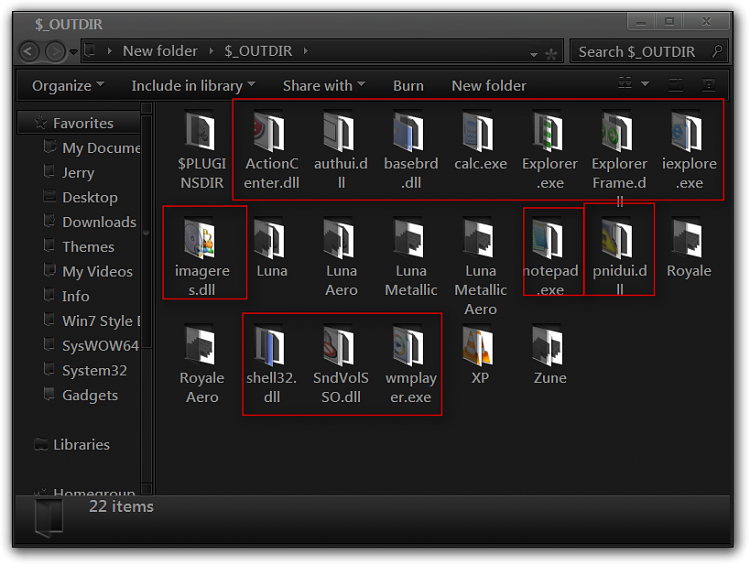Select the iexplore.exe folder icon

688,132
